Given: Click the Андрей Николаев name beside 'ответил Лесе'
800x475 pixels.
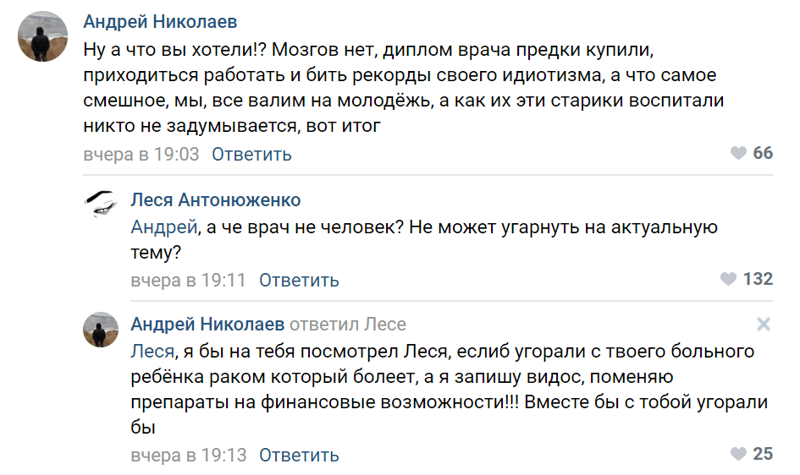Looking at the screenshot, I should click(x=207, y=325).
